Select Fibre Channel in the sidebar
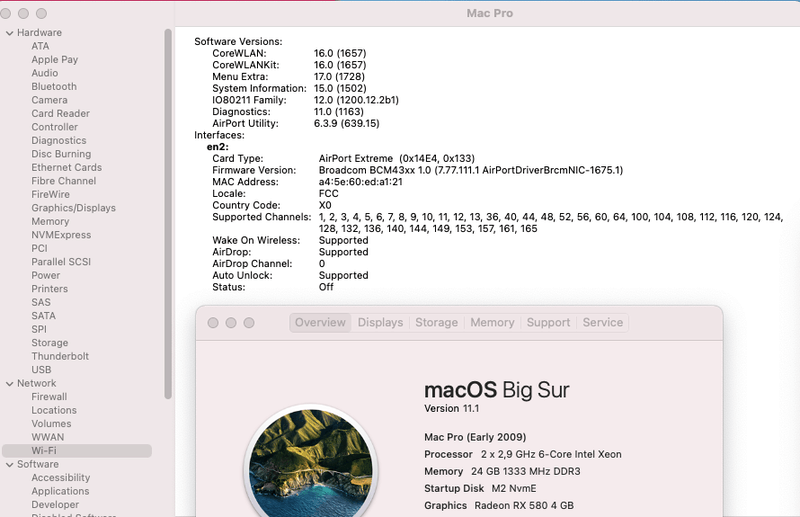This screenshot has height=517, width=800. pos(63,181)
